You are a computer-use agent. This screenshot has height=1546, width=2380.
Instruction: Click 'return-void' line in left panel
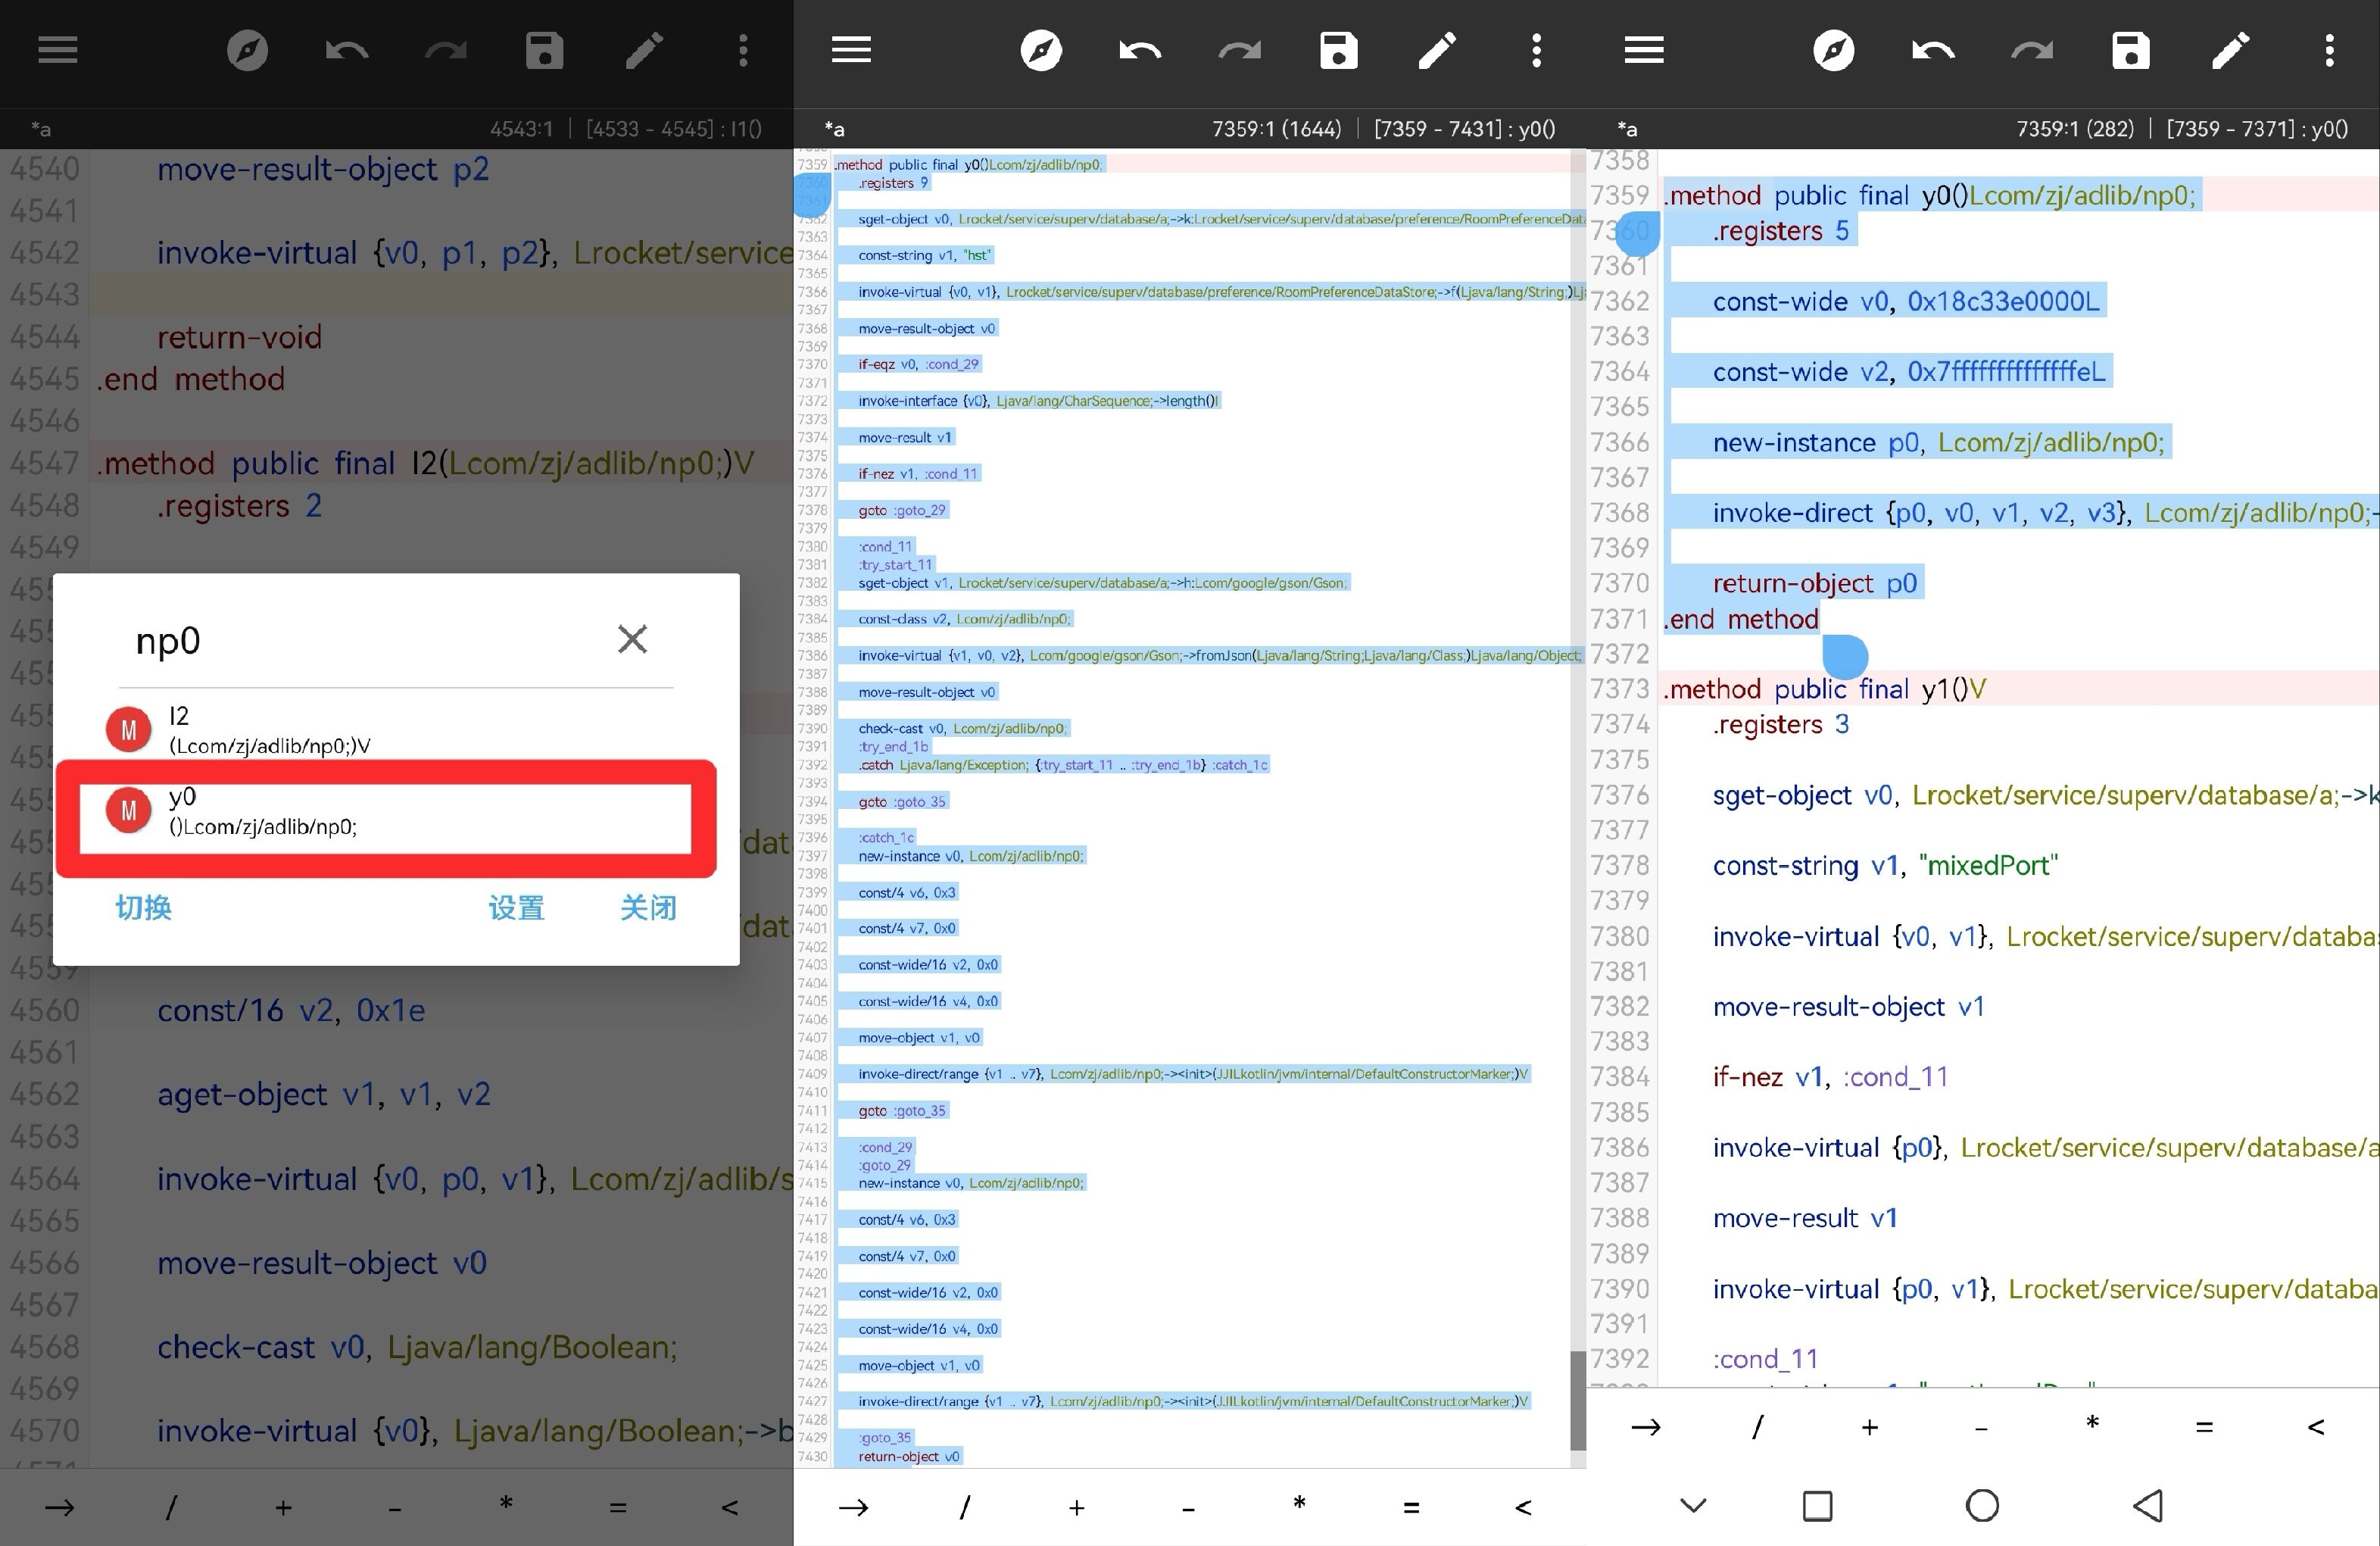coord(239,337)
